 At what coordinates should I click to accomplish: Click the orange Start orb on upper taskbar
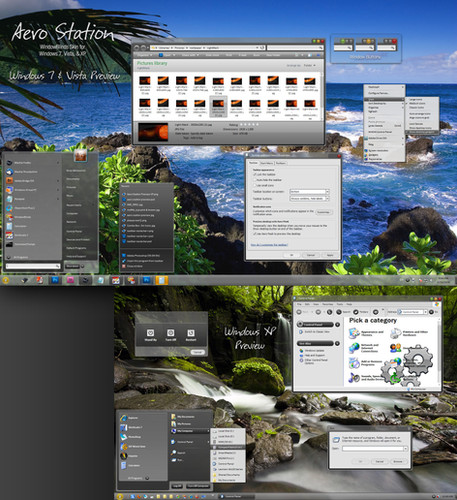pos(6,280)
